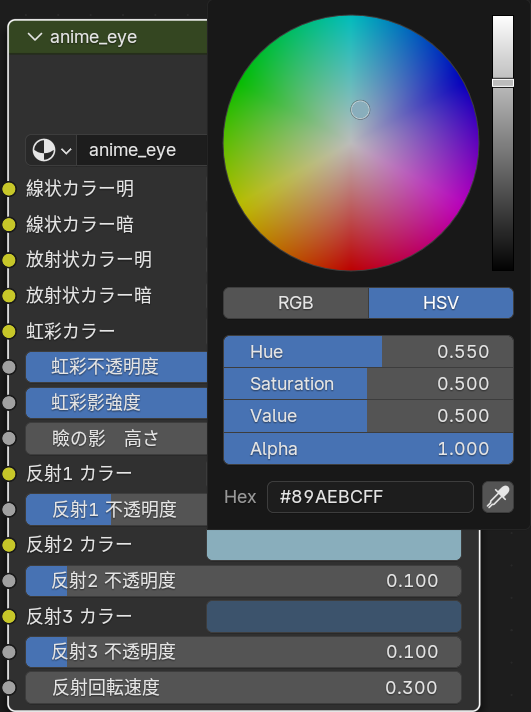Click the Saturation value field
The image size is (531, 712).
[368, 384]
